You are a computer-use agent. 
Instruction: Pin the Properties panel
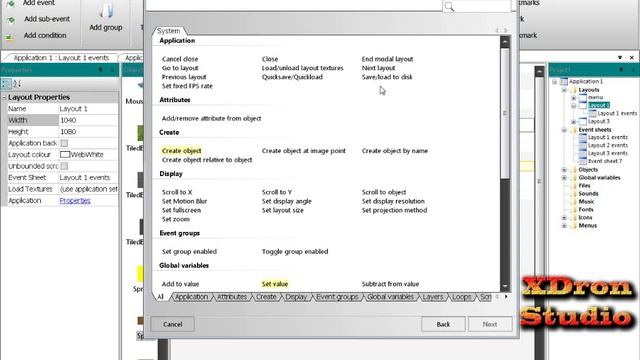100,70
